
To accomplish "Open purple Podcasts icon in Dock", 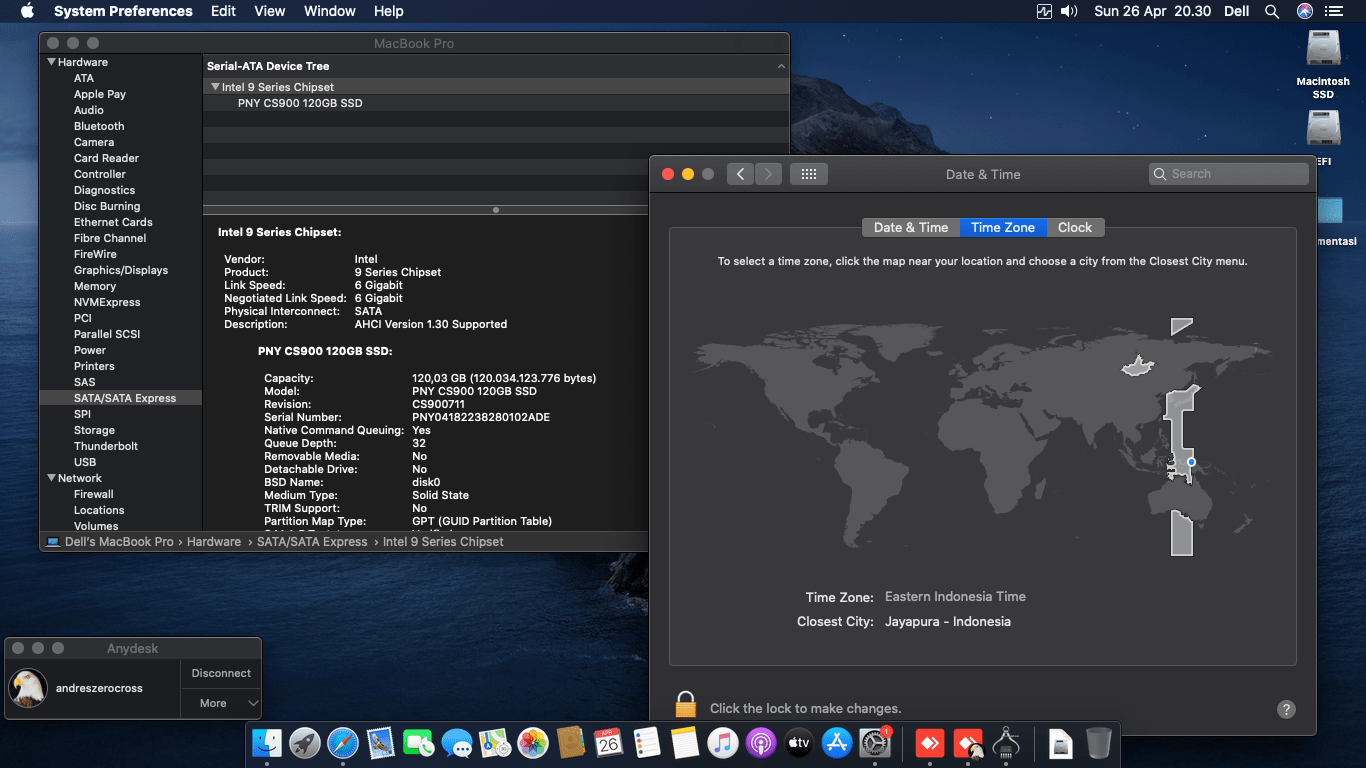I will 760,743.
